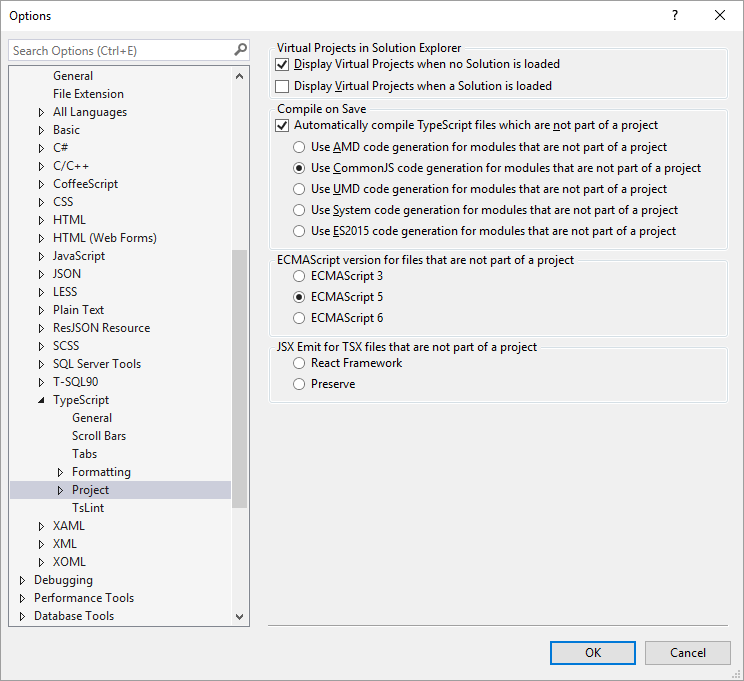Viewport: 744px width, 681px height.
Task: Open the TsLint options page
Action: (x=88, y=508)
